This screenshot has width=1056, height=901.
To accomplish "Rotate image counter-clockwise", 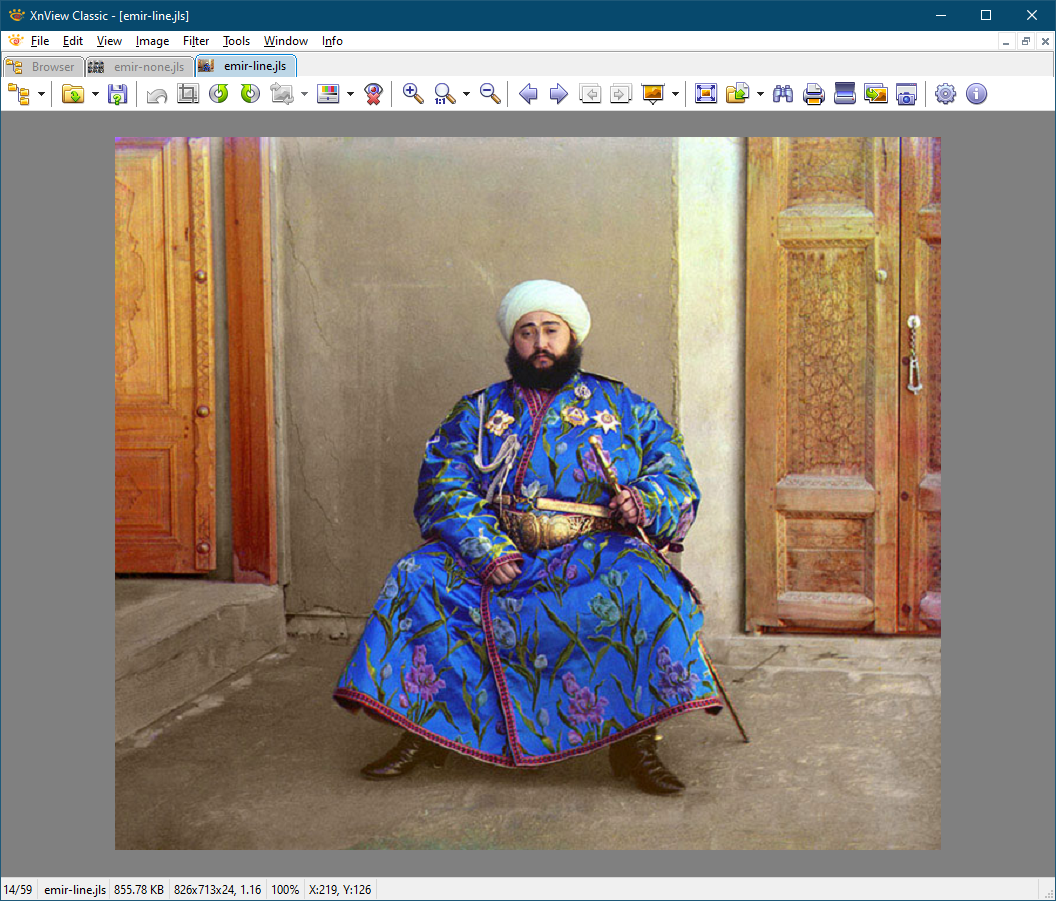I will (218, 94).
